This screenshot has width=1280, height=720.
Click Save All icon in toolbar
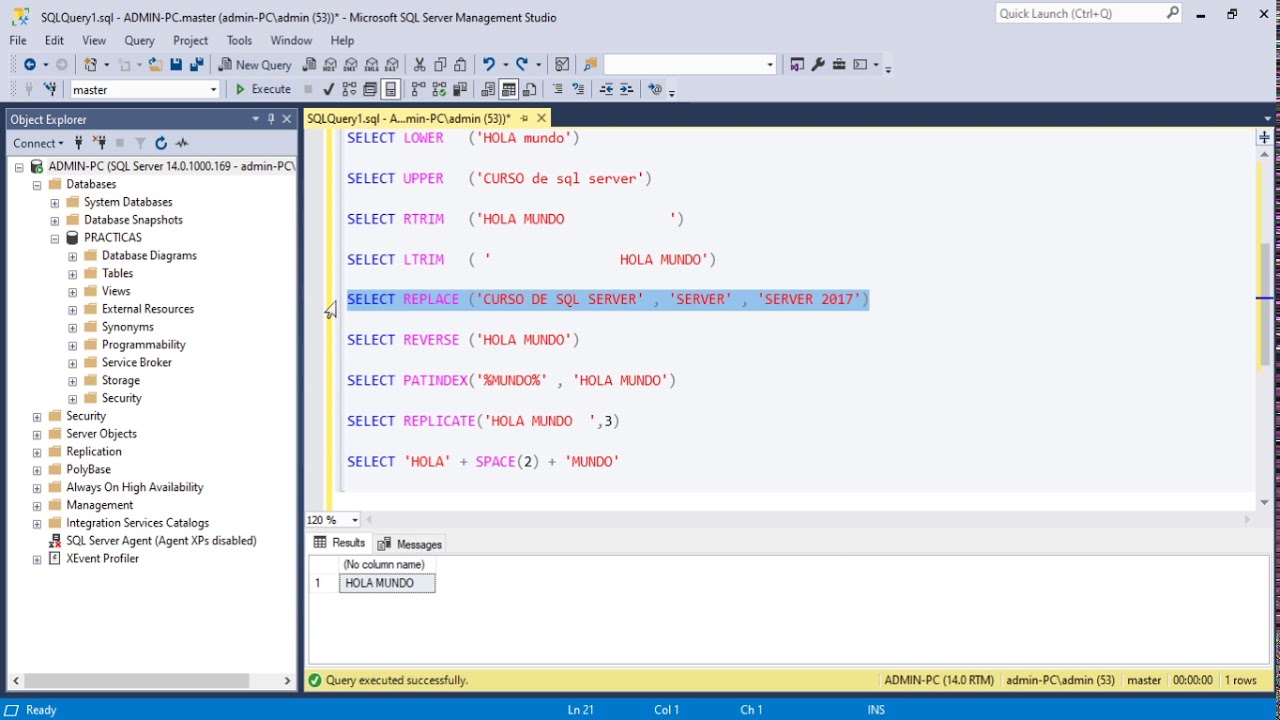pyautogui.click(x=196, y=64)
